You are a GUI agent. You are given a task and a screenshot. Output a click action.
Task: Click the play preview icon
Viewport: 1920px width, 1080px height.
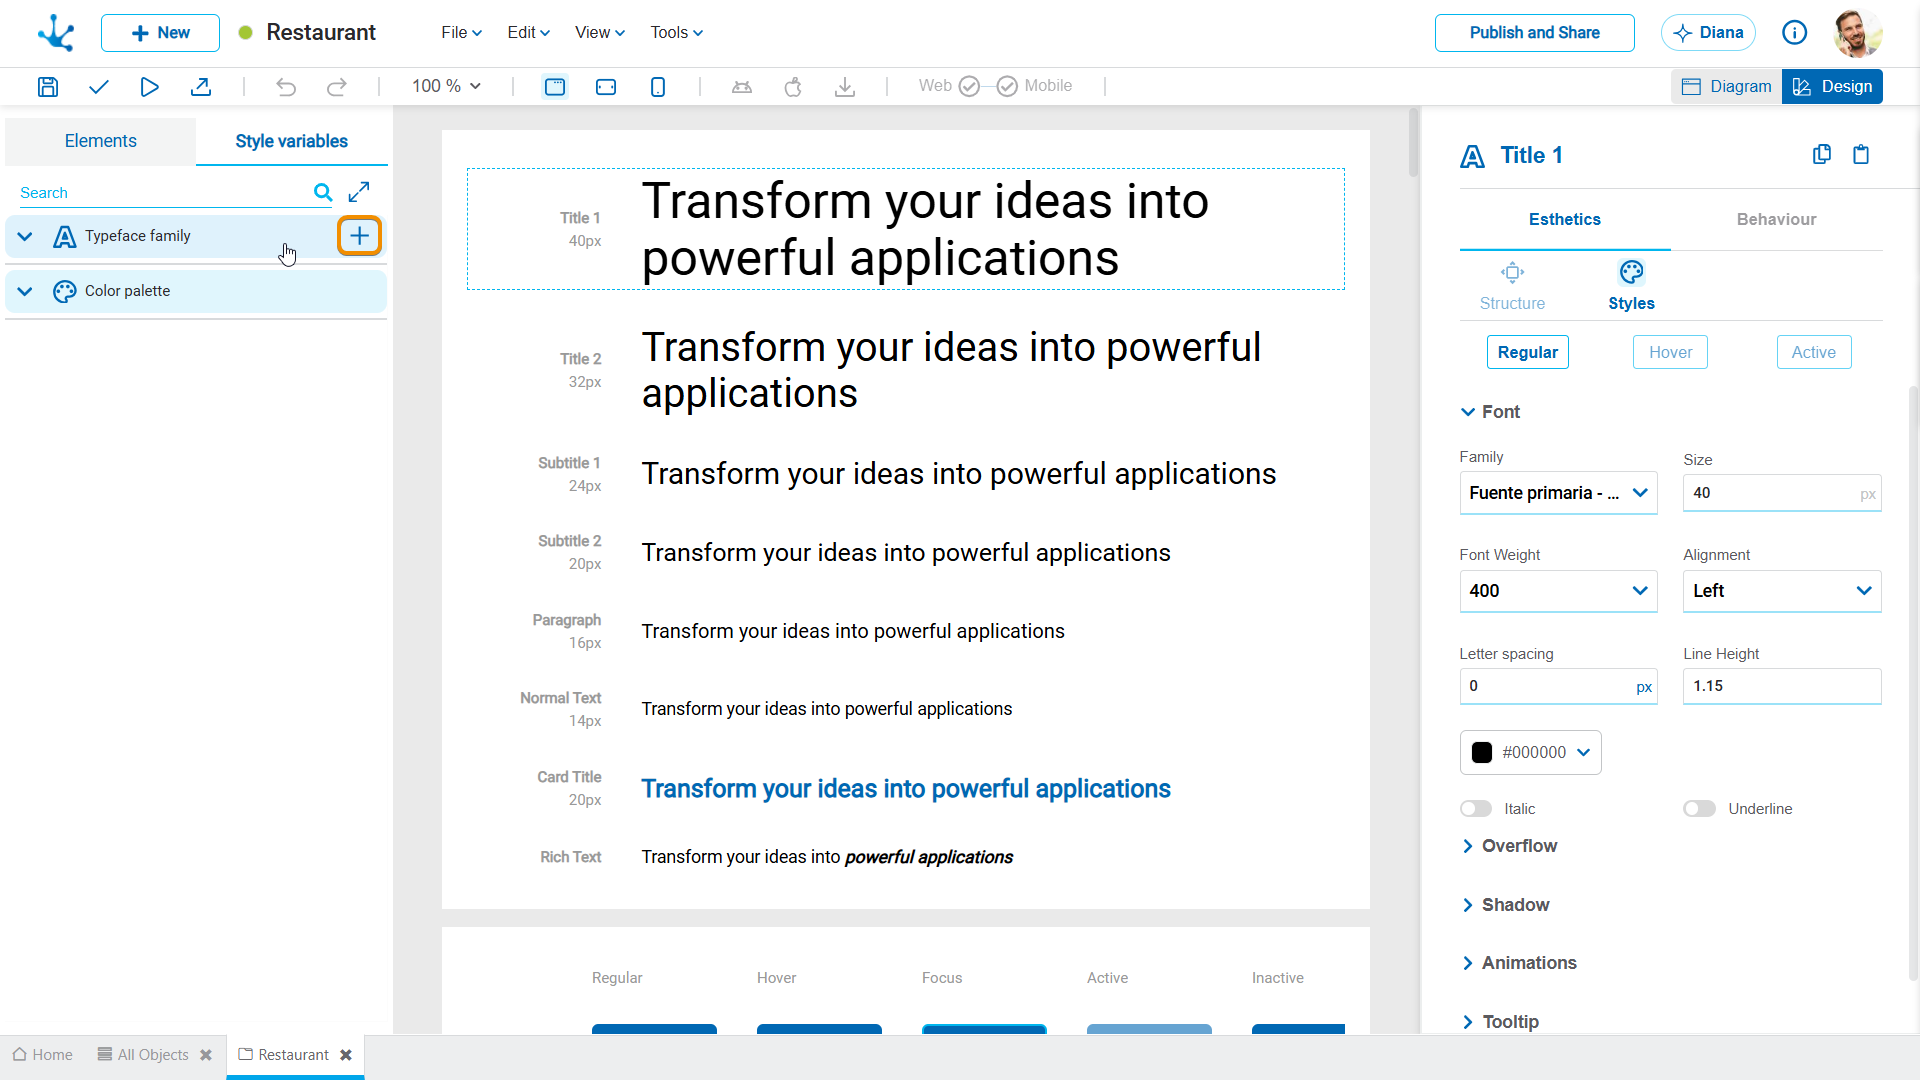[149, 87]
